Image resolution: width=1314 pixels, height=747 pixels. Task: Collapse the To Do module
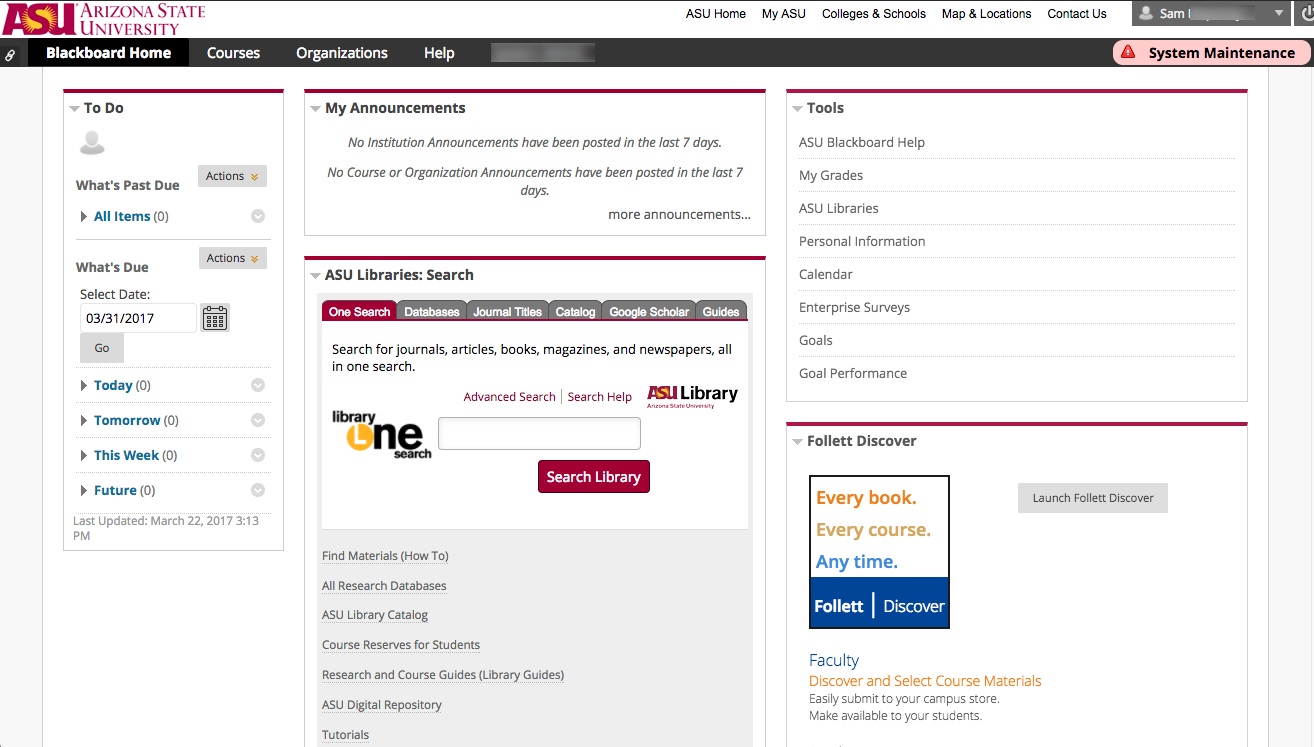[74, 108]
